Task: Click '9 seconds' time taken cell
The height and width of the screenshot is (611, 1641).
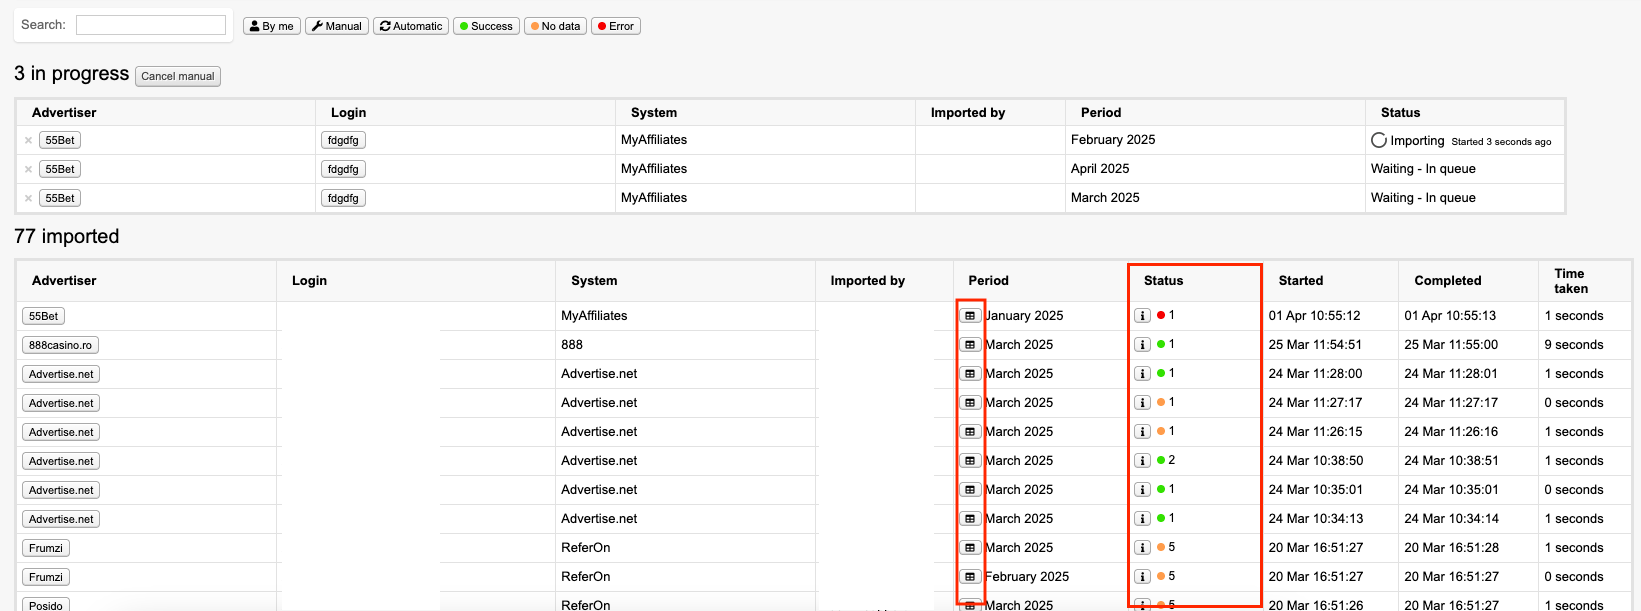Action: pos(1573,345)
